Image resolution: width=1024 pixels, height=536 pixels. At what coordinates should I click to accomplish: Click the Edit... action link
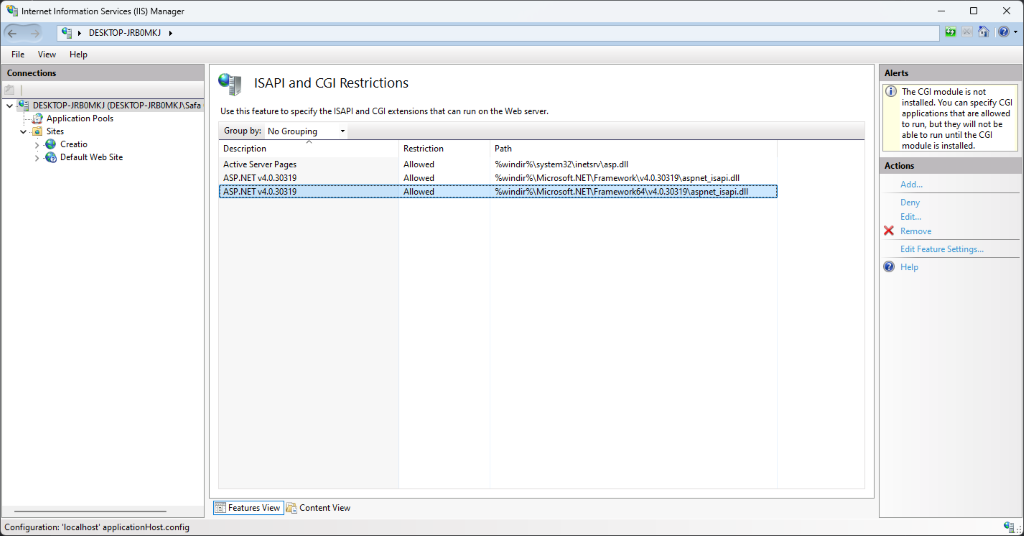click(x=910, y=217)
